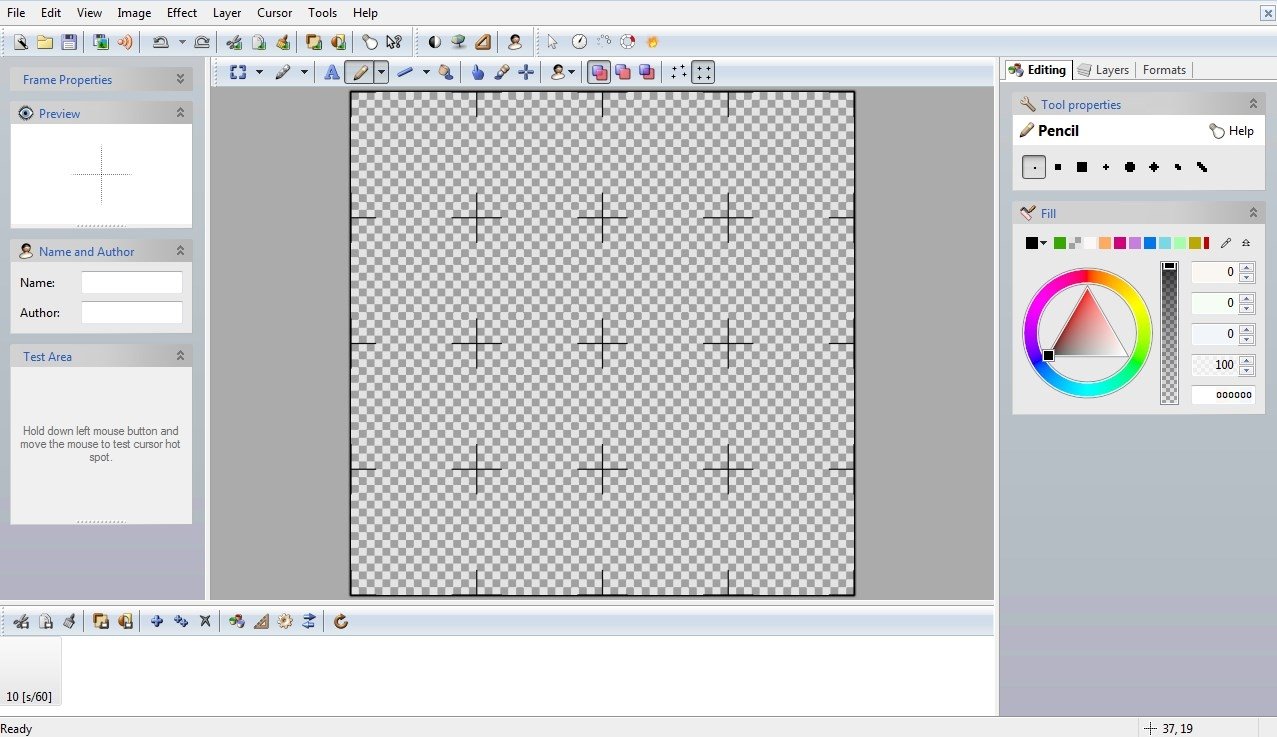Click the Undo arrow icon
Viewport: 1277px width, 737px height.
160,42
